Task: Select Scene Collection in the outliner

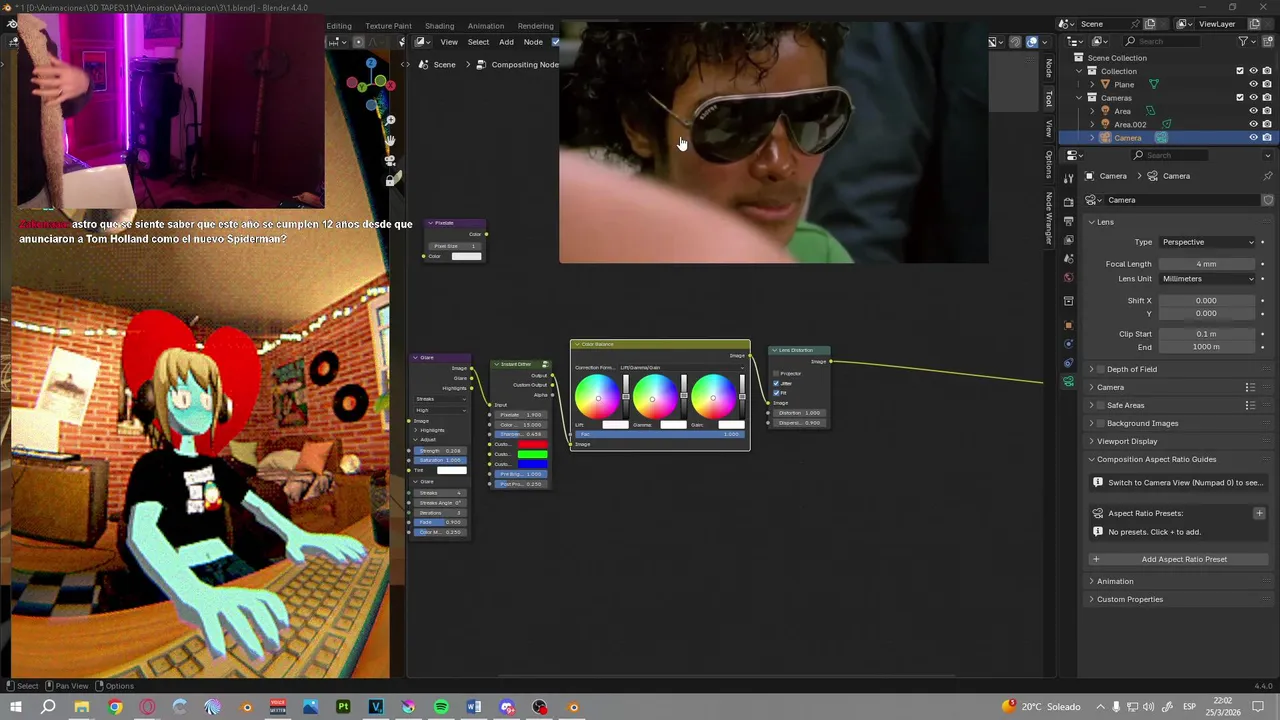Action: coord(1117,58)
